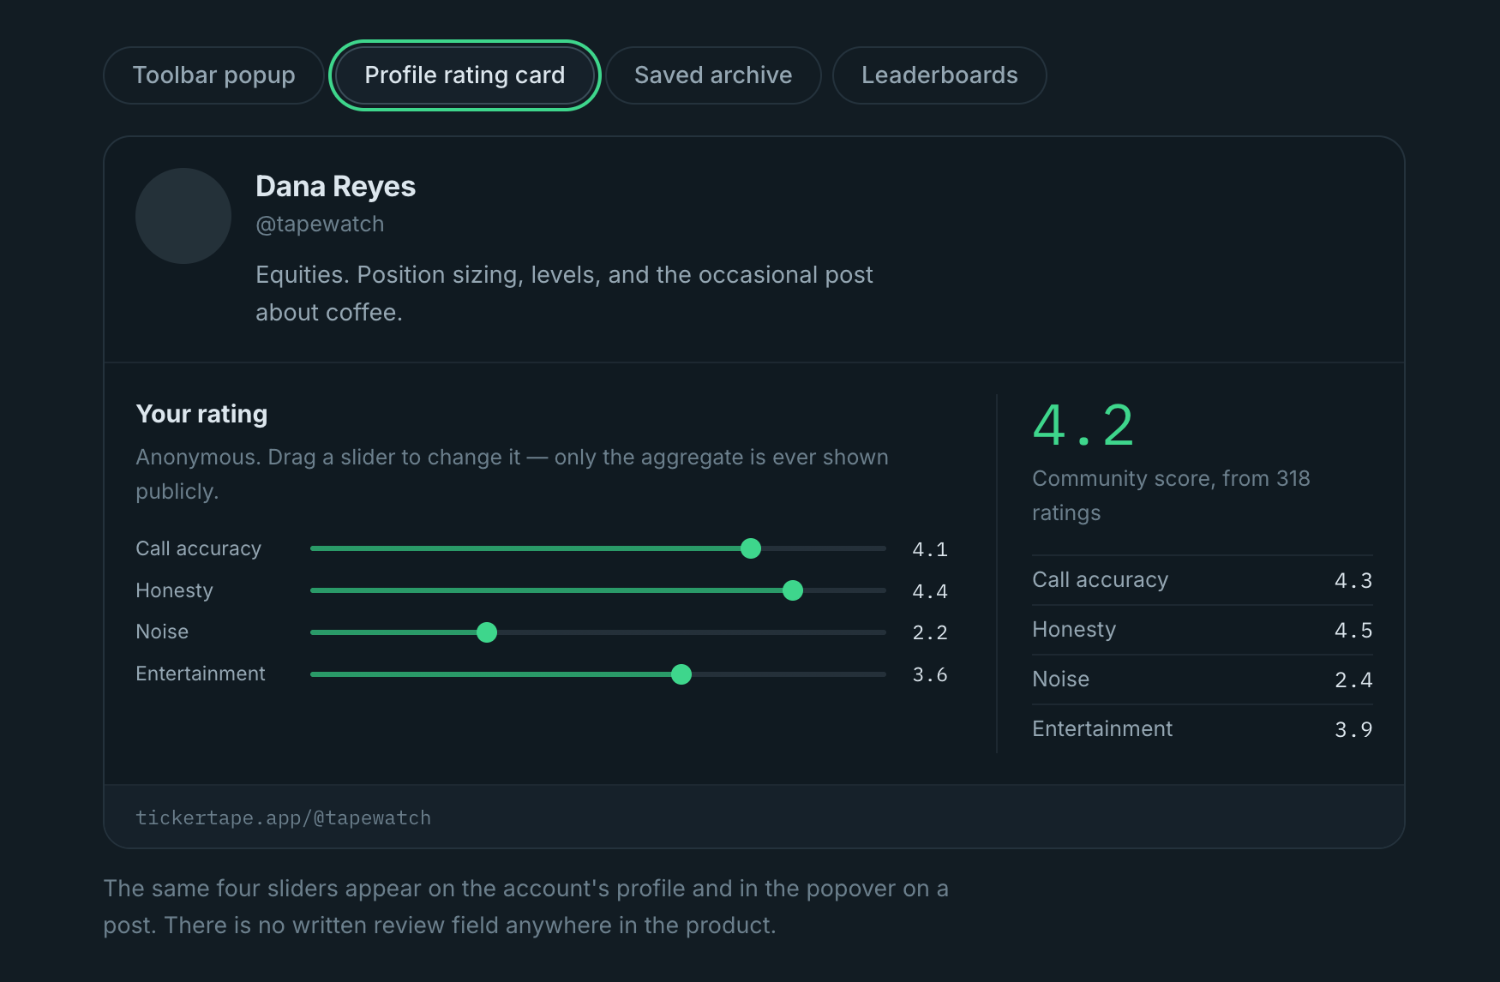Click the Call accuracy slider label
Image resolution: width=1500 pixels, height=982 pixels.
pyautogui.click(x=199, y=548)
